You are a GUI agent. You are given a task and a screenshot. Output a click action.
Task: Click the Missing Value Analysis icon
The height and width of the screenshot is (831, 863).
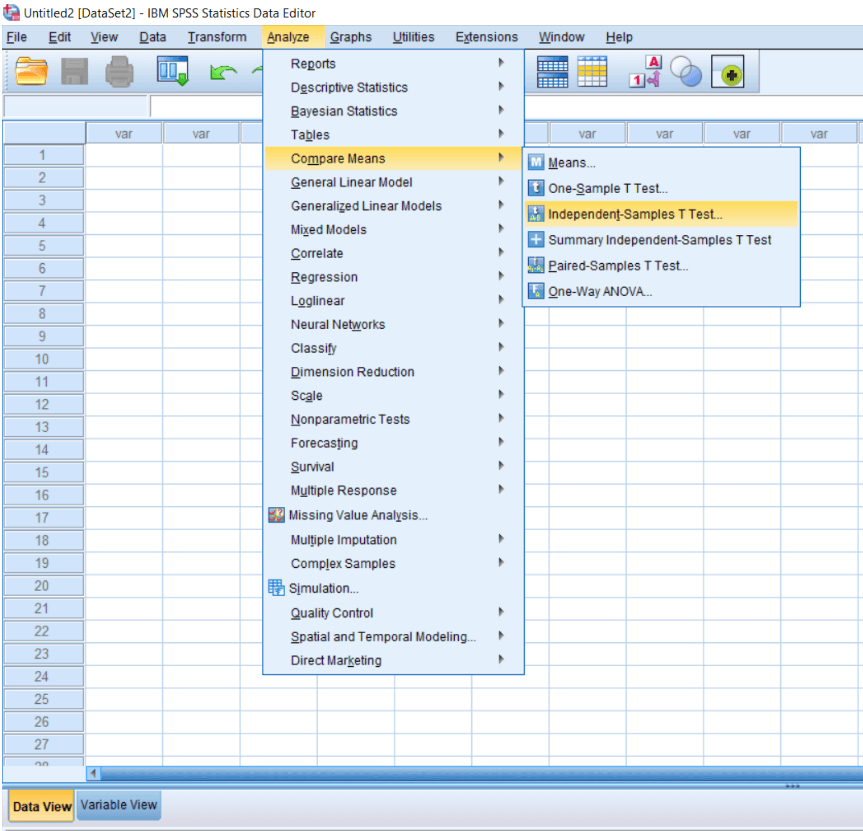tap(276, 515)
